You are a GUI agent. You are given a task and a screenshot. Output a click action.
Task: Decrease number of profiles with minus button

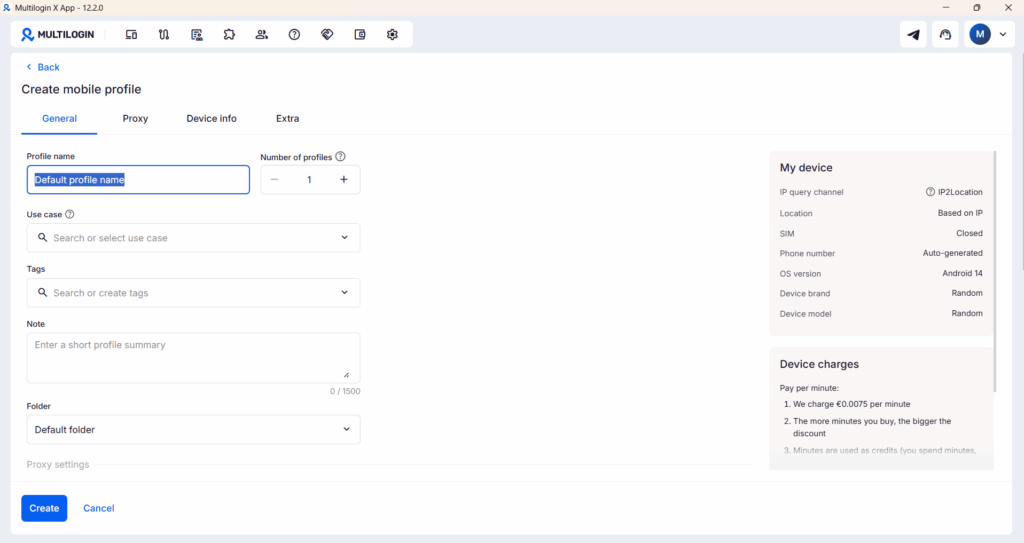(275, 180)
